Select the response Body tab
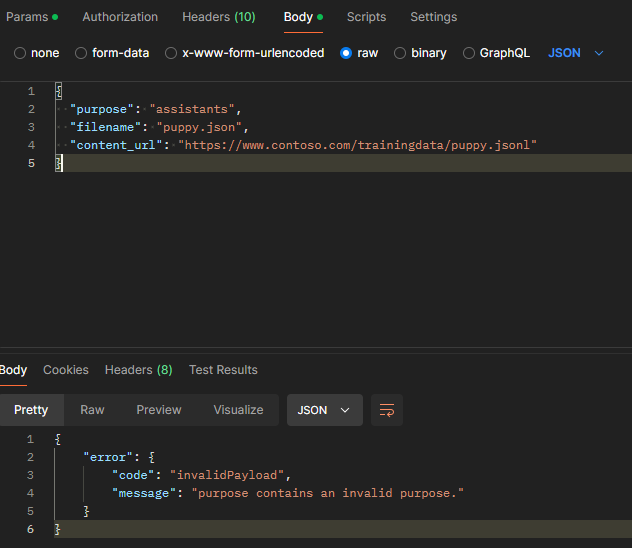 [x=13, y=370]
